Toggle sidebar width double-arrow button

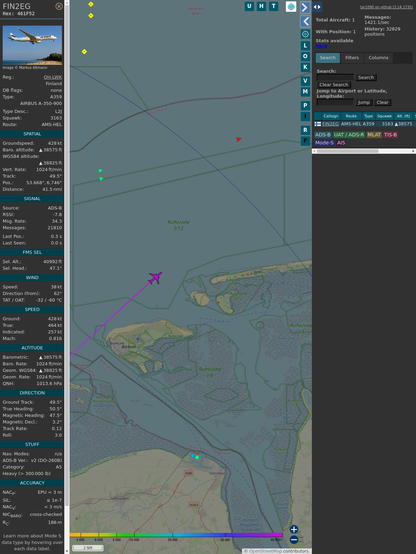pos(317,7)
